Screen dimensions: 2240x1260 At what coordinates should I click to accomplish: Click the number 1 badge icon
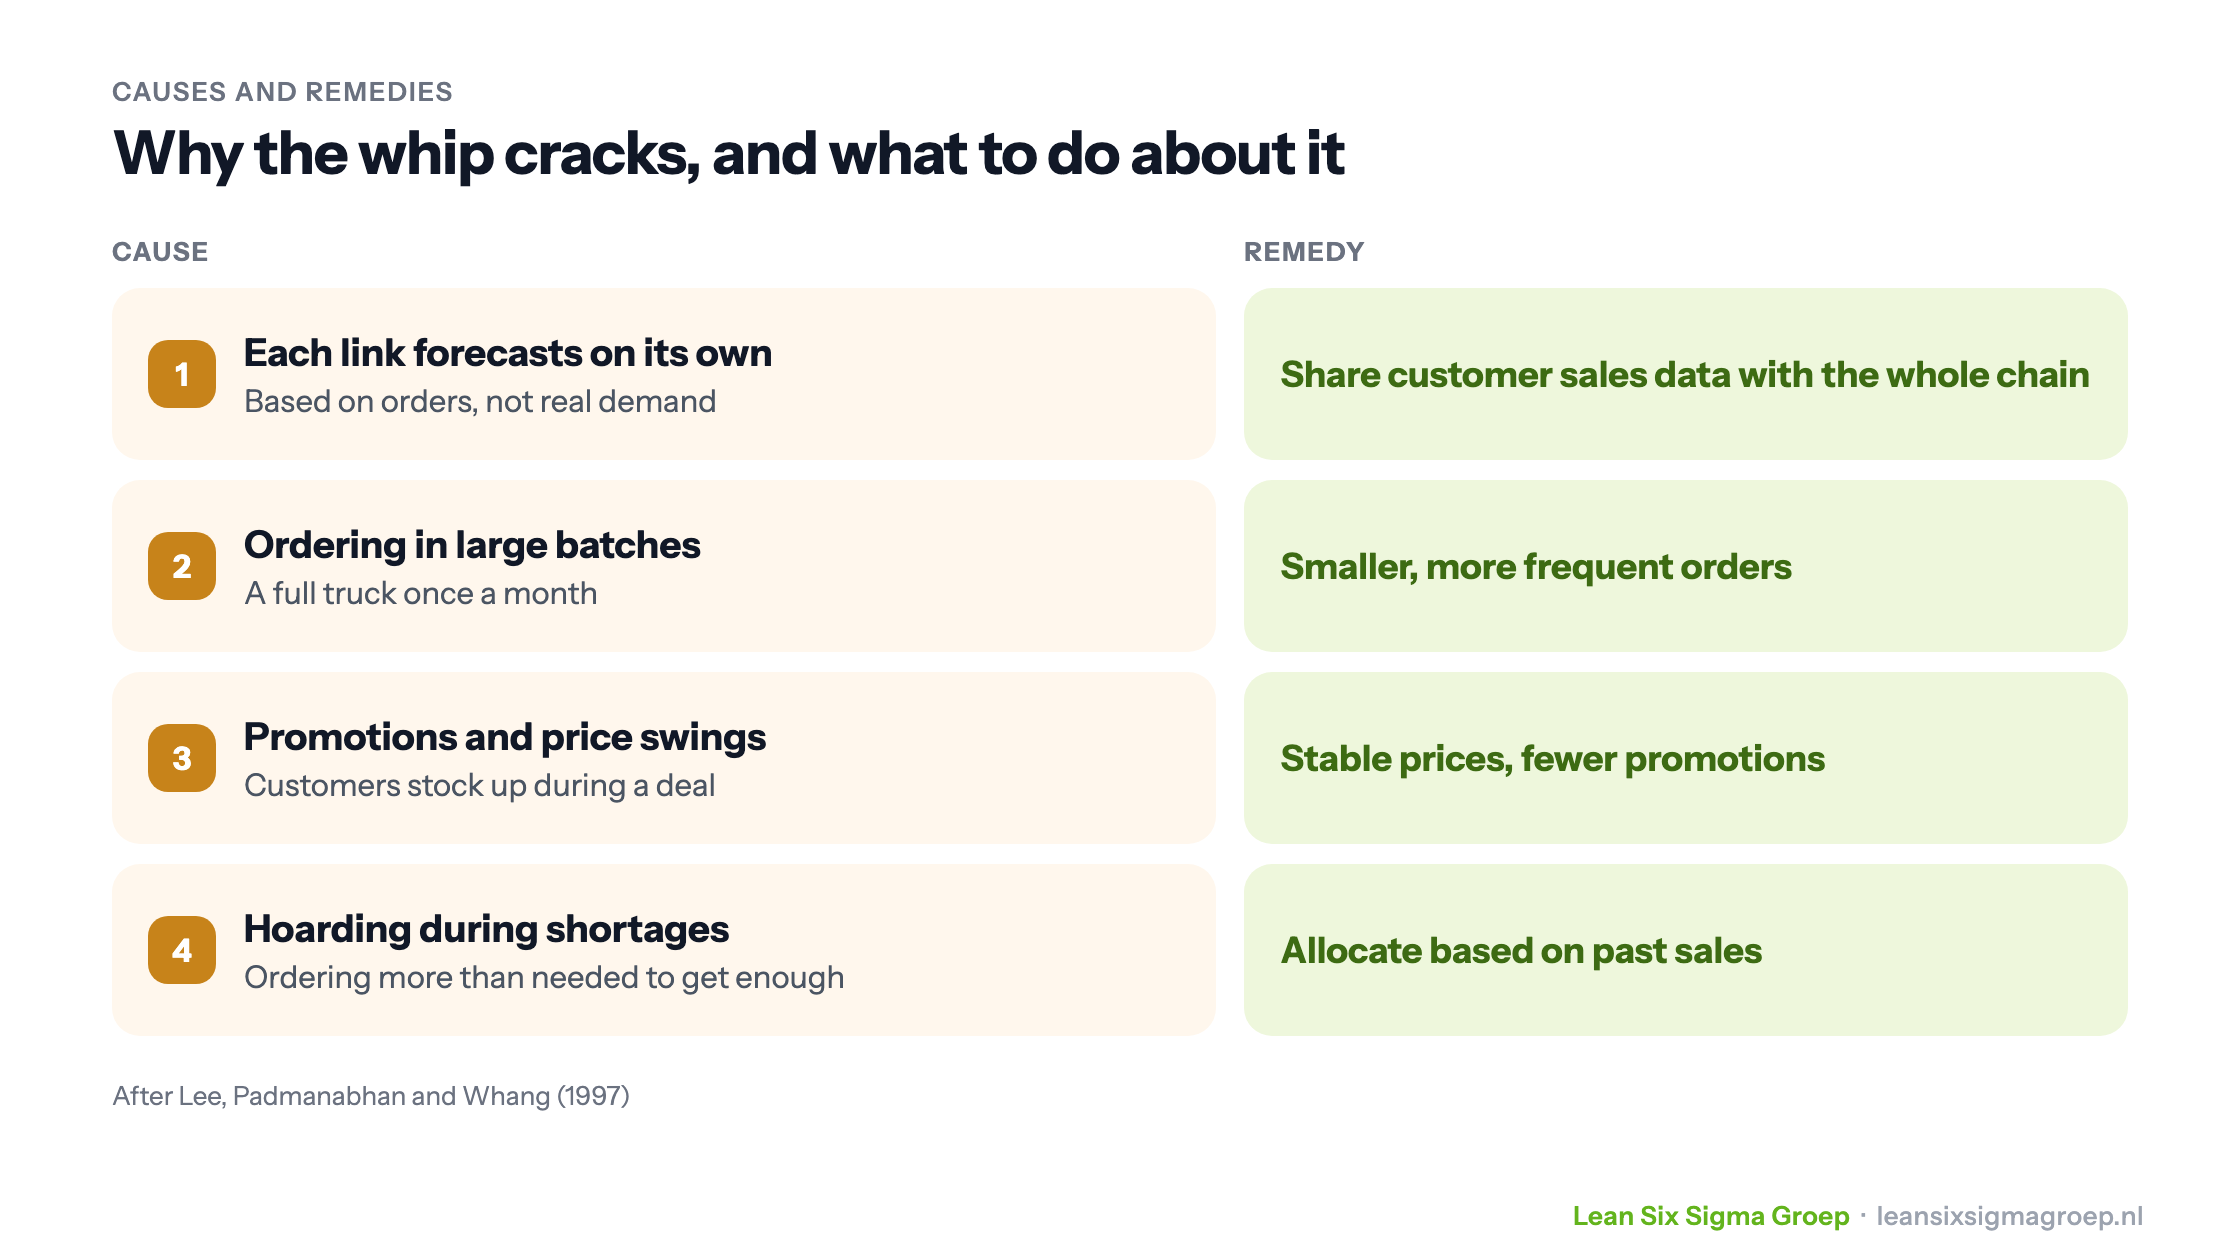(182, 374)
